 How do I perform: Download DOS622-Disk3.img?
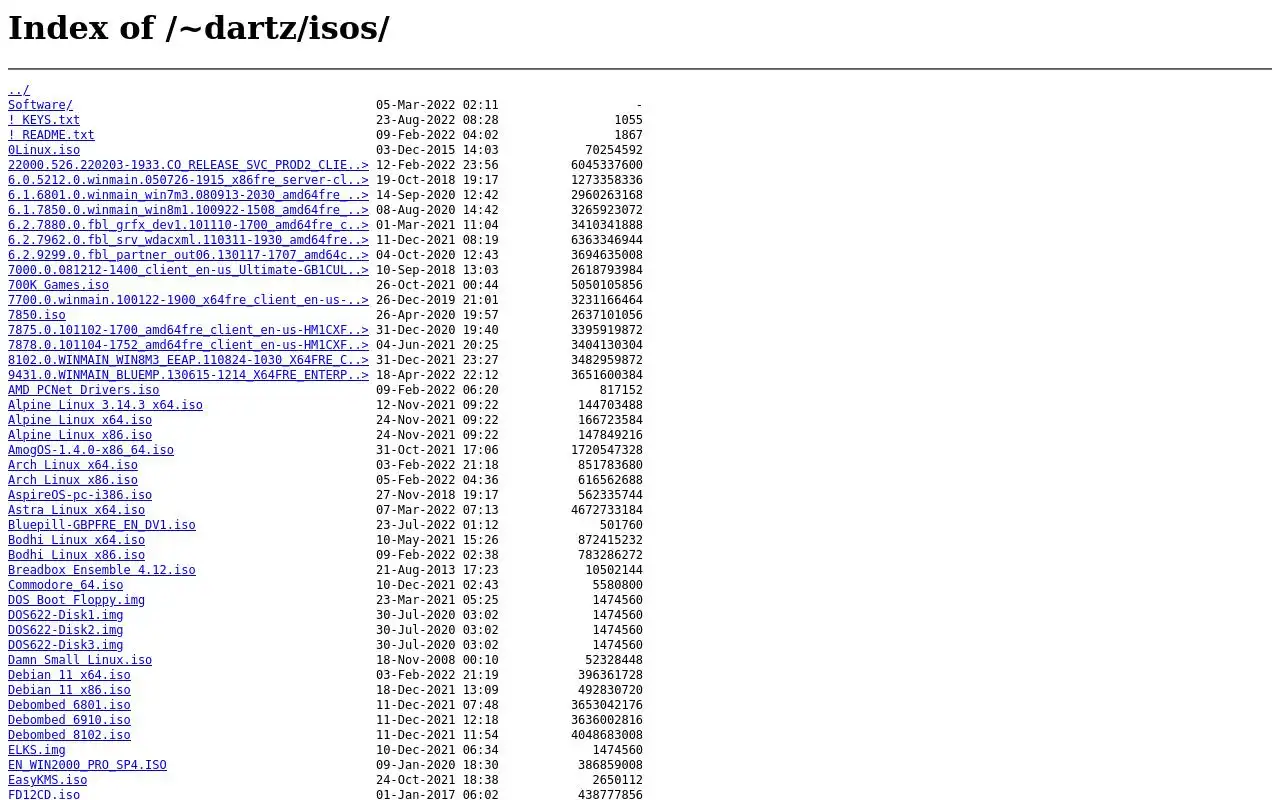[66, 645]
